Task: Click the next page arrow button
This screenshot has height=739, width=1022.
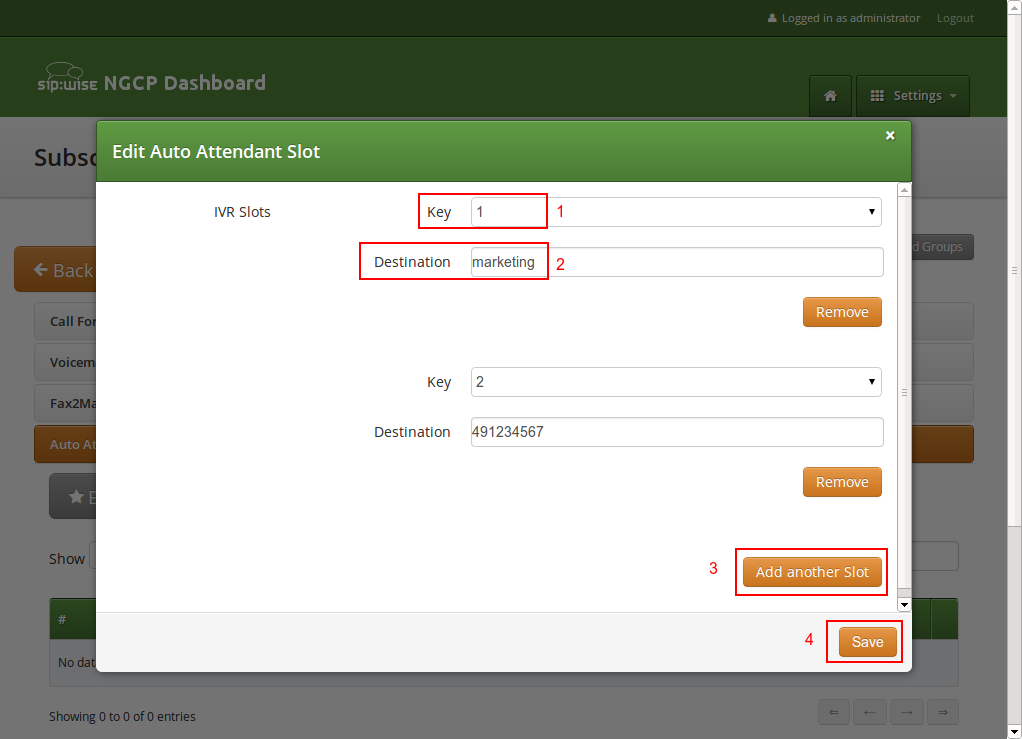Action: 905,712
